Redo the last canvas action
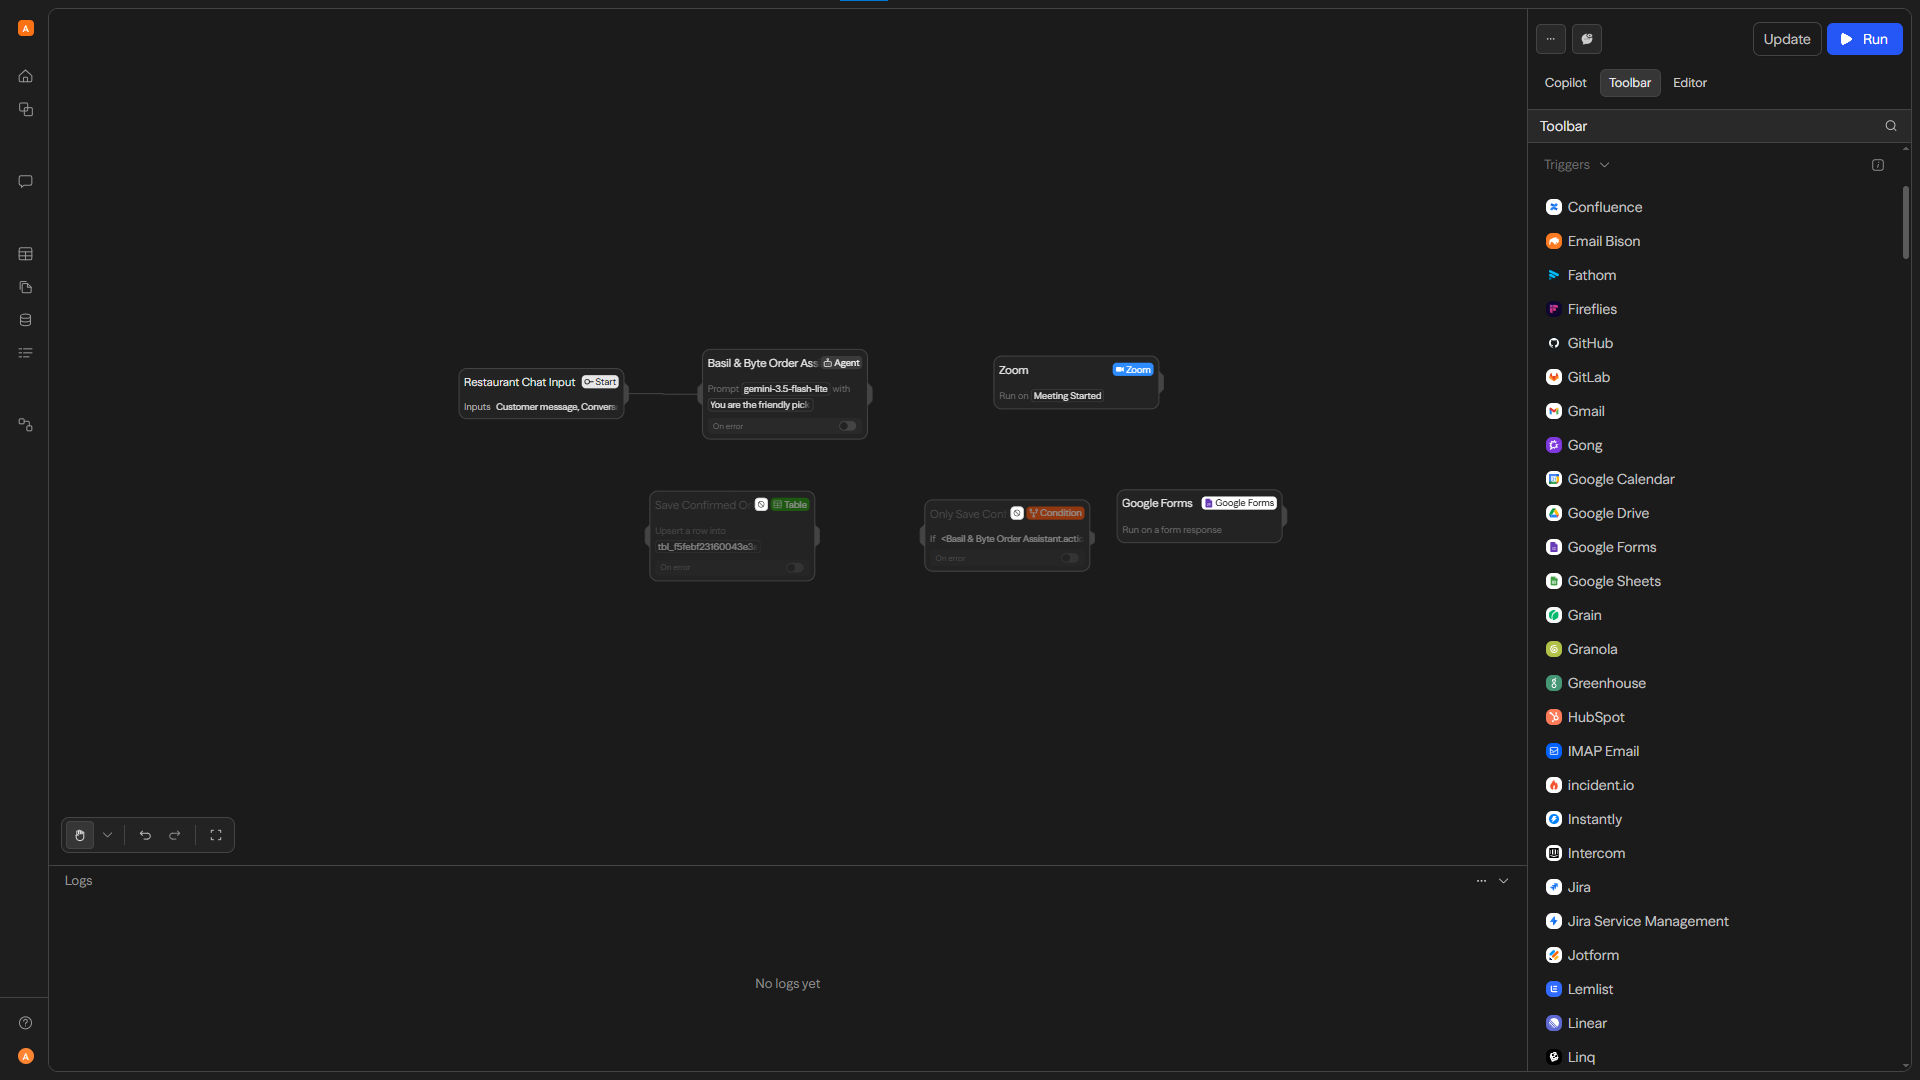This screenshot has height=1080, width=1920. (x=175, y=835)
